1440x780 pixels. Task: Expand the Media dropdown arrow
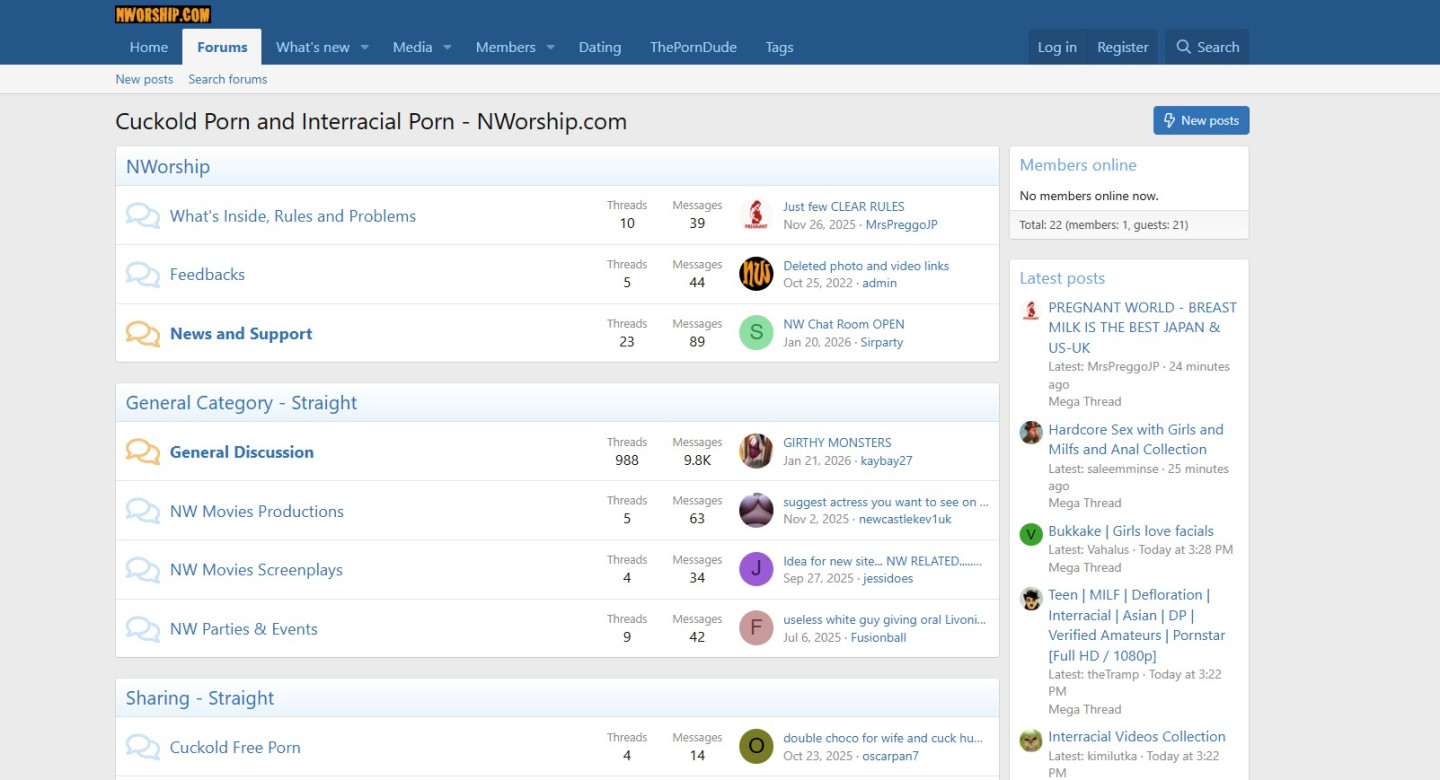click(447, 47)
